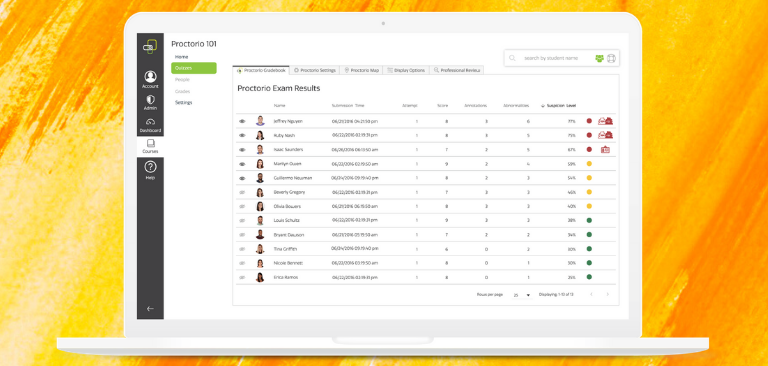Click red suspicion dot for Jeffrey Nguyen
The height and width of the screenshot is (366, 768).
pyautogui.click(x=589, y=121)
